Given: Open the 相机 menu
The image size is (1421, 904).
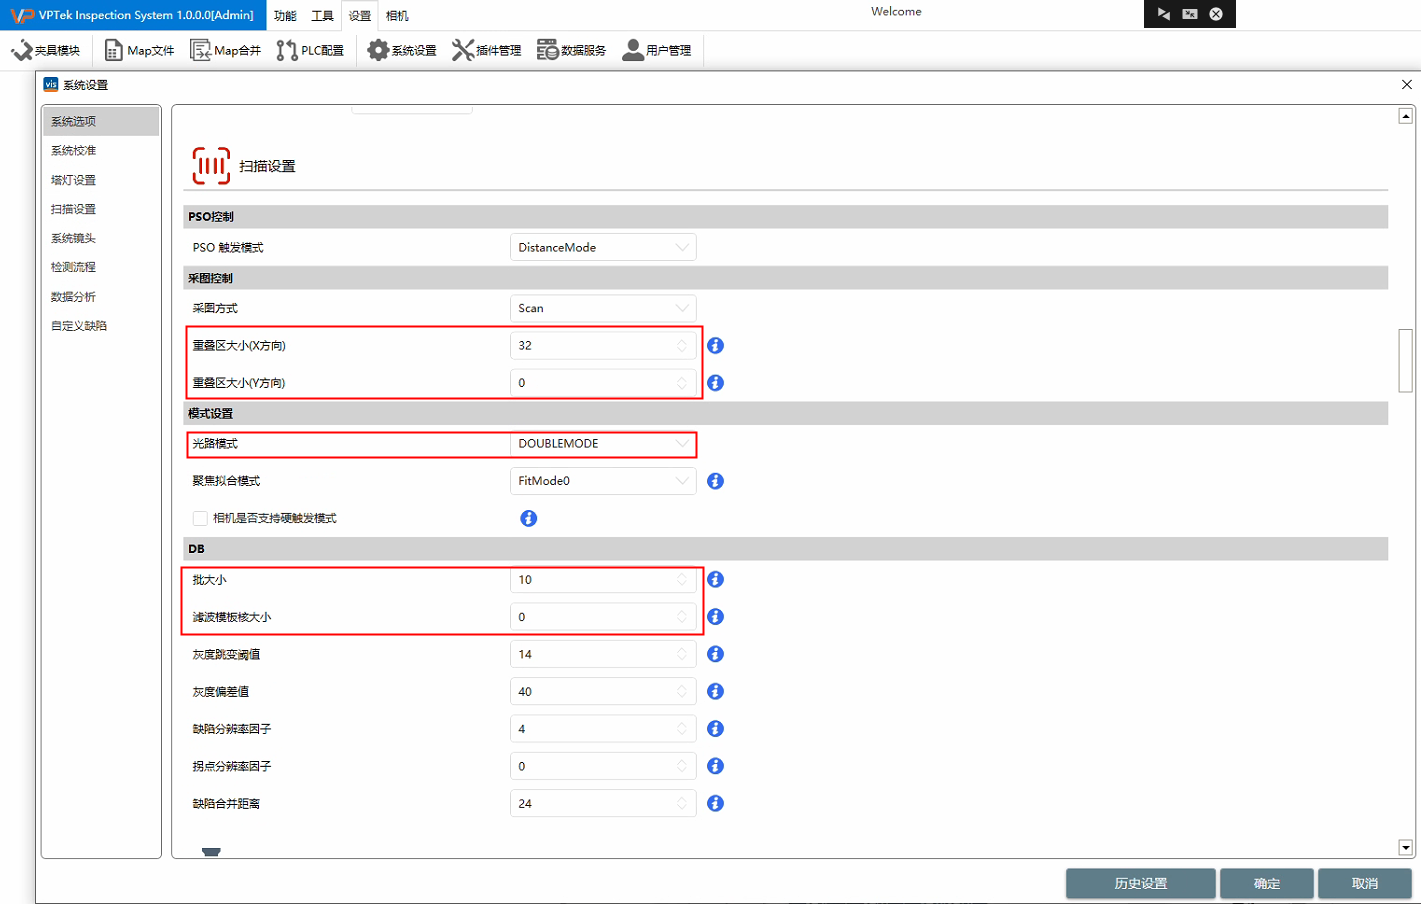Looking at the screenshot, I should click(397, 16).
